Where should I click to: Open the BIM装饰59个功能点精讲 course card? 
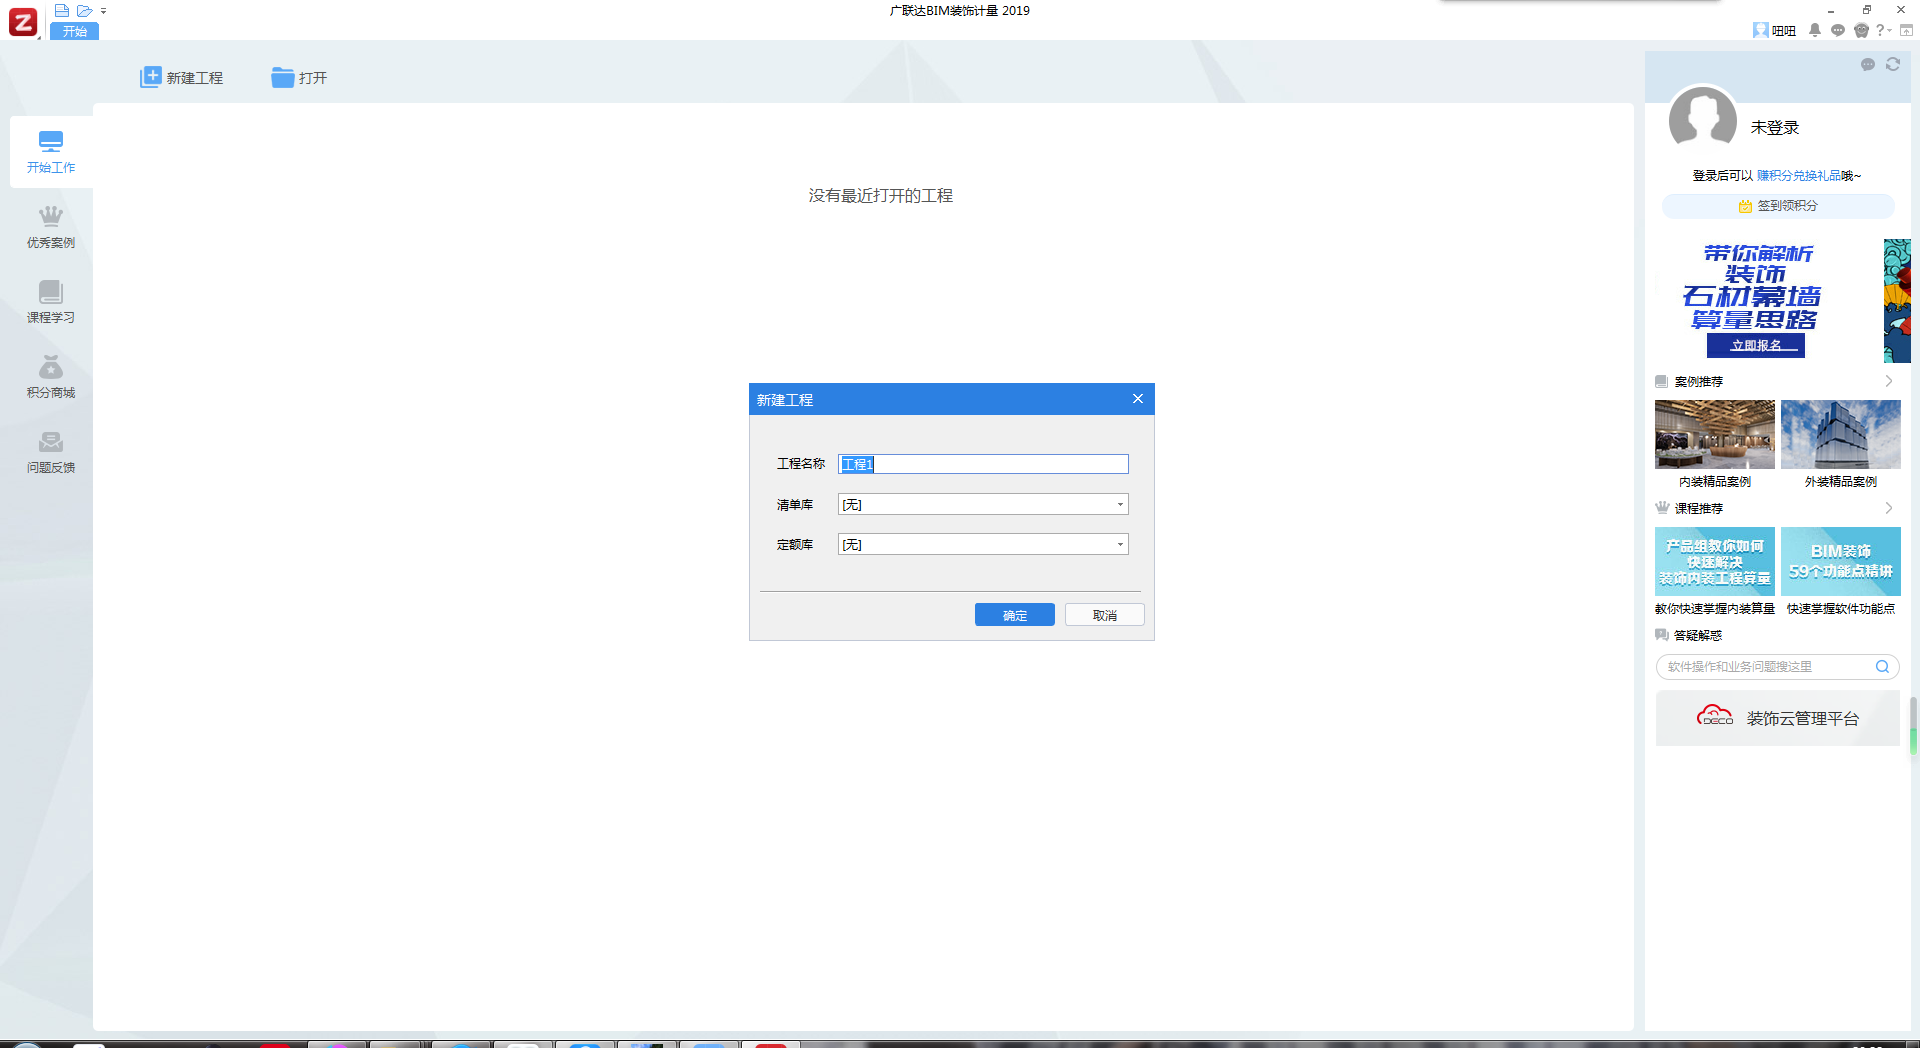click(1841, 561)
